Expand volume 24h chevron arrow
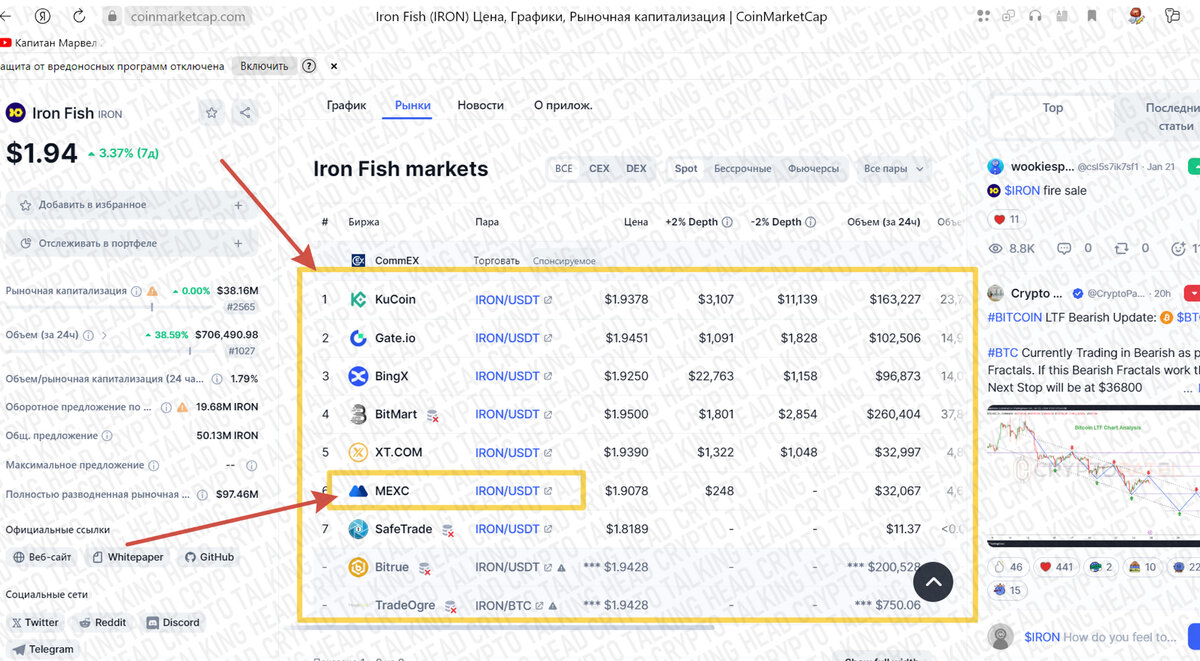1200x661 pixels. coord(104,336)
